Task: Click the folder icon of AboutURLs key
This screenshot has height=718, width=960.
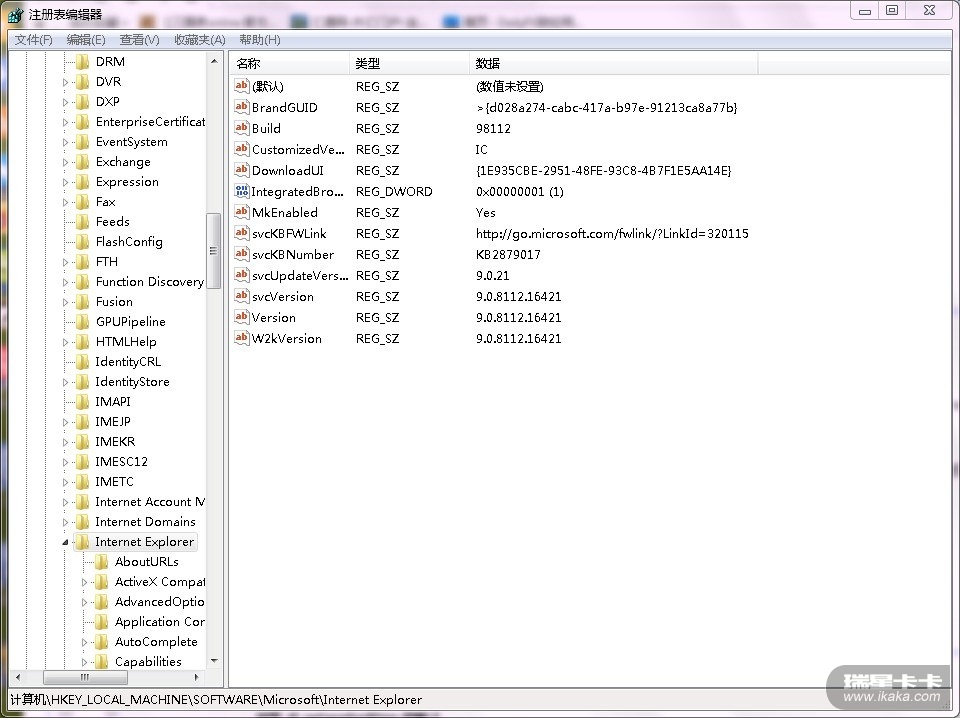Action: click(102, 561)
